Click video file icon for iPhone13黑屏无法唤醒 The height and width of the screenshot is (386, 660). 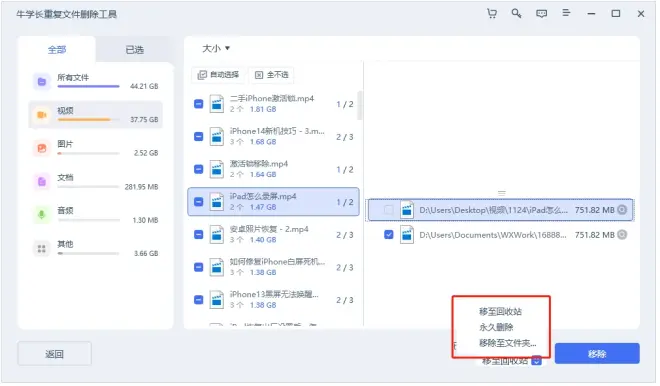coord(217,300)
